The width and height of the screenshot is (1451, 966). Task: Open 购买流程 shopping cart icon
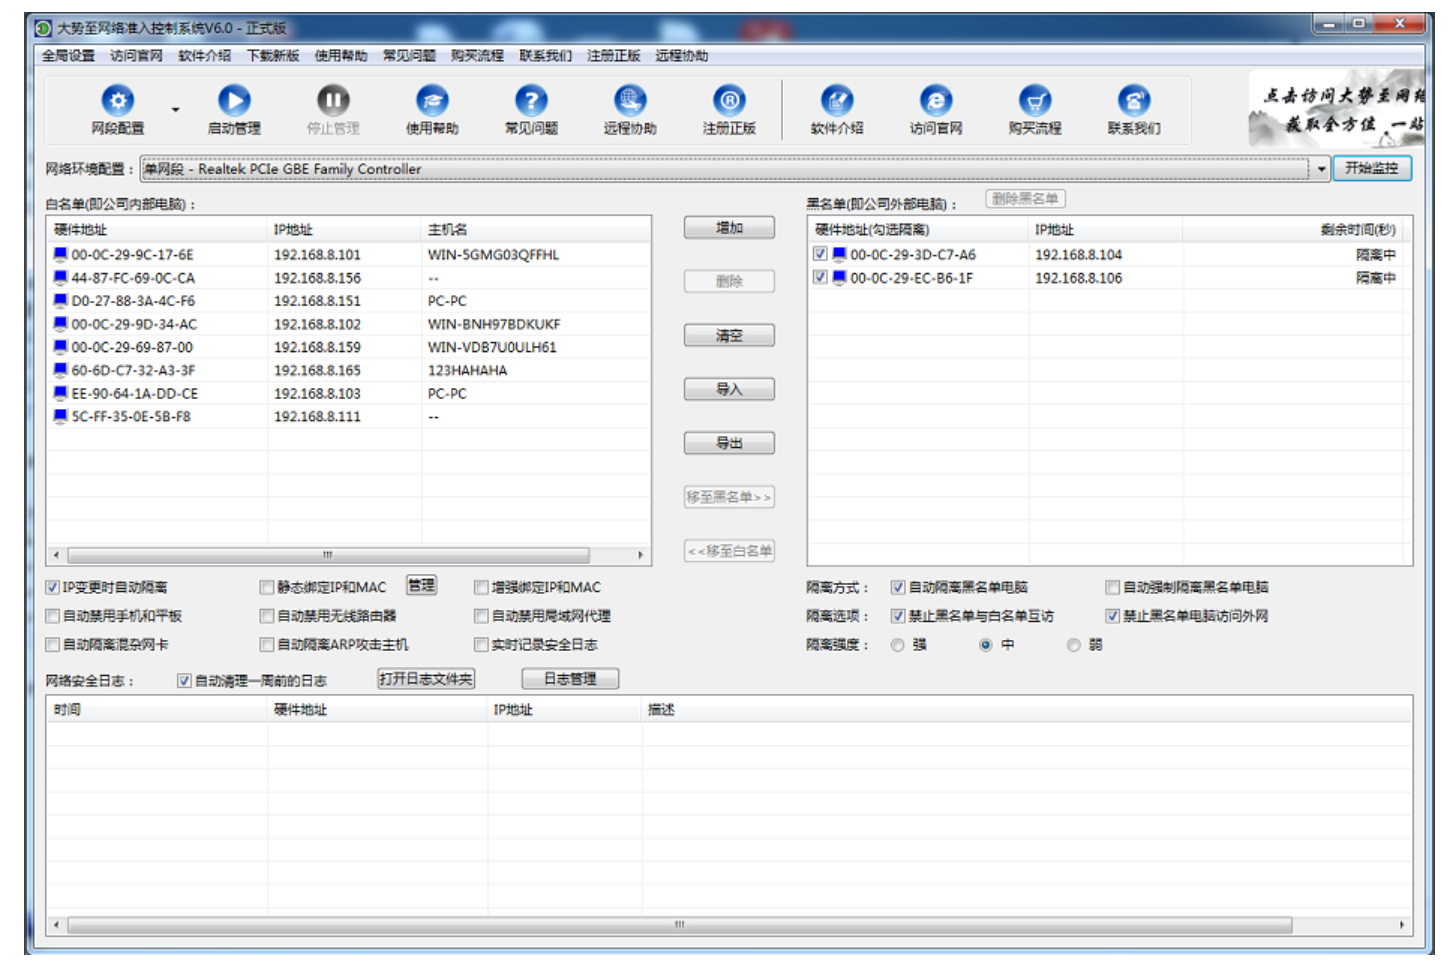pos(1035,101)
